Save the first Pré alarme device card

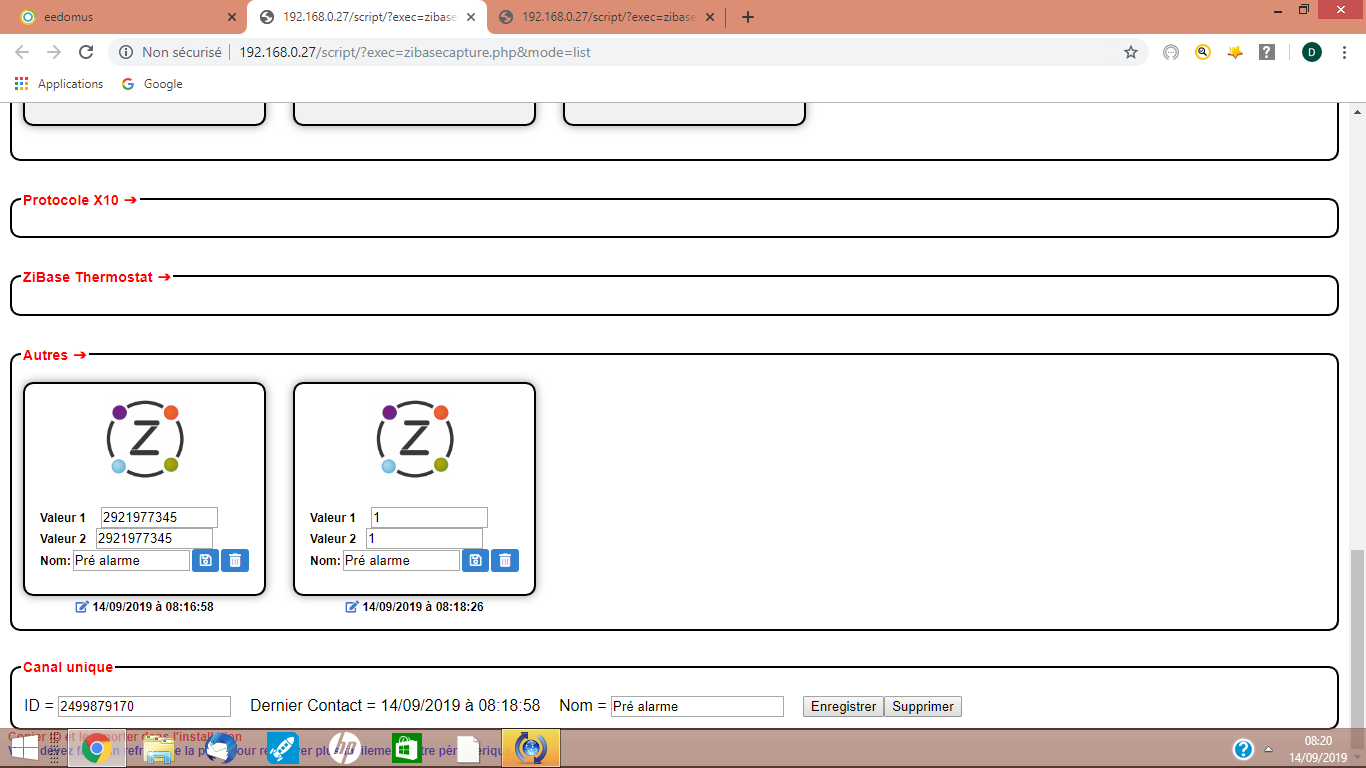pyautogui.click(x=205, y=561)
